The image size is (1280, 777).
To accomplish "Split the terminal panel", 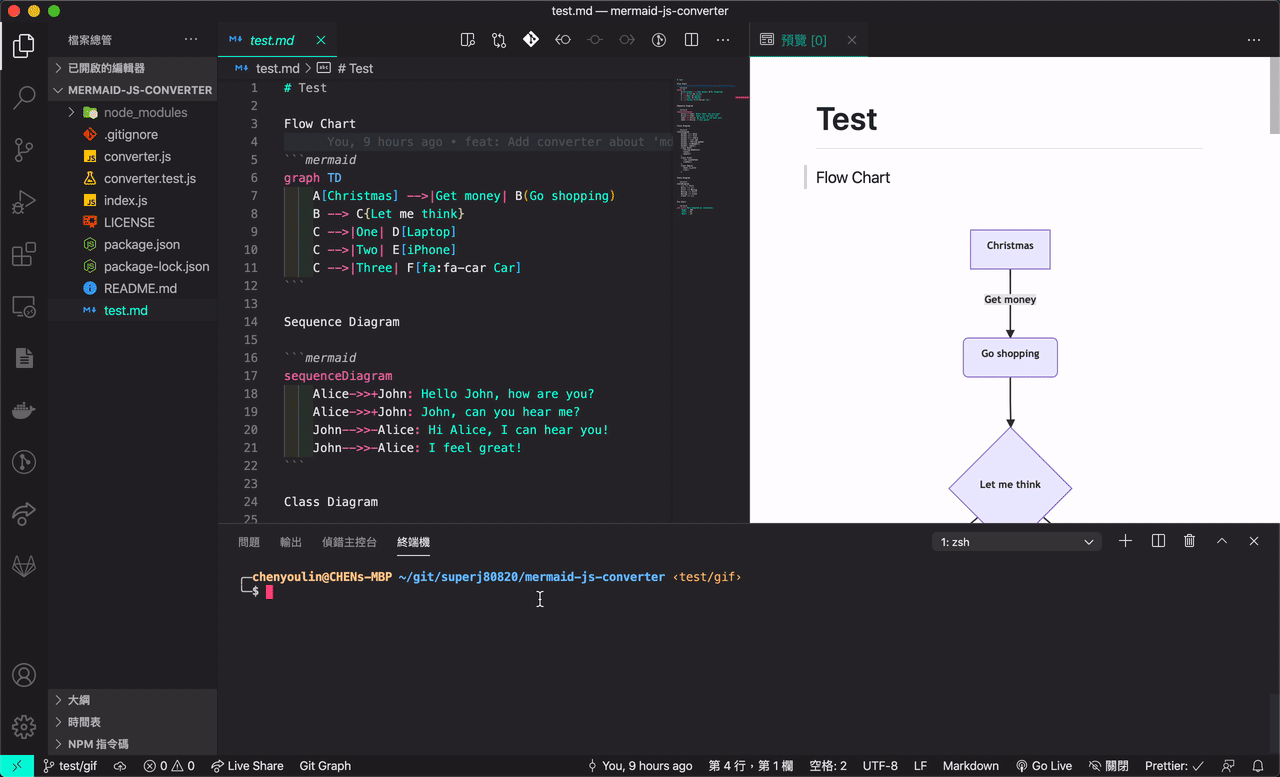I will [1158, 541].
